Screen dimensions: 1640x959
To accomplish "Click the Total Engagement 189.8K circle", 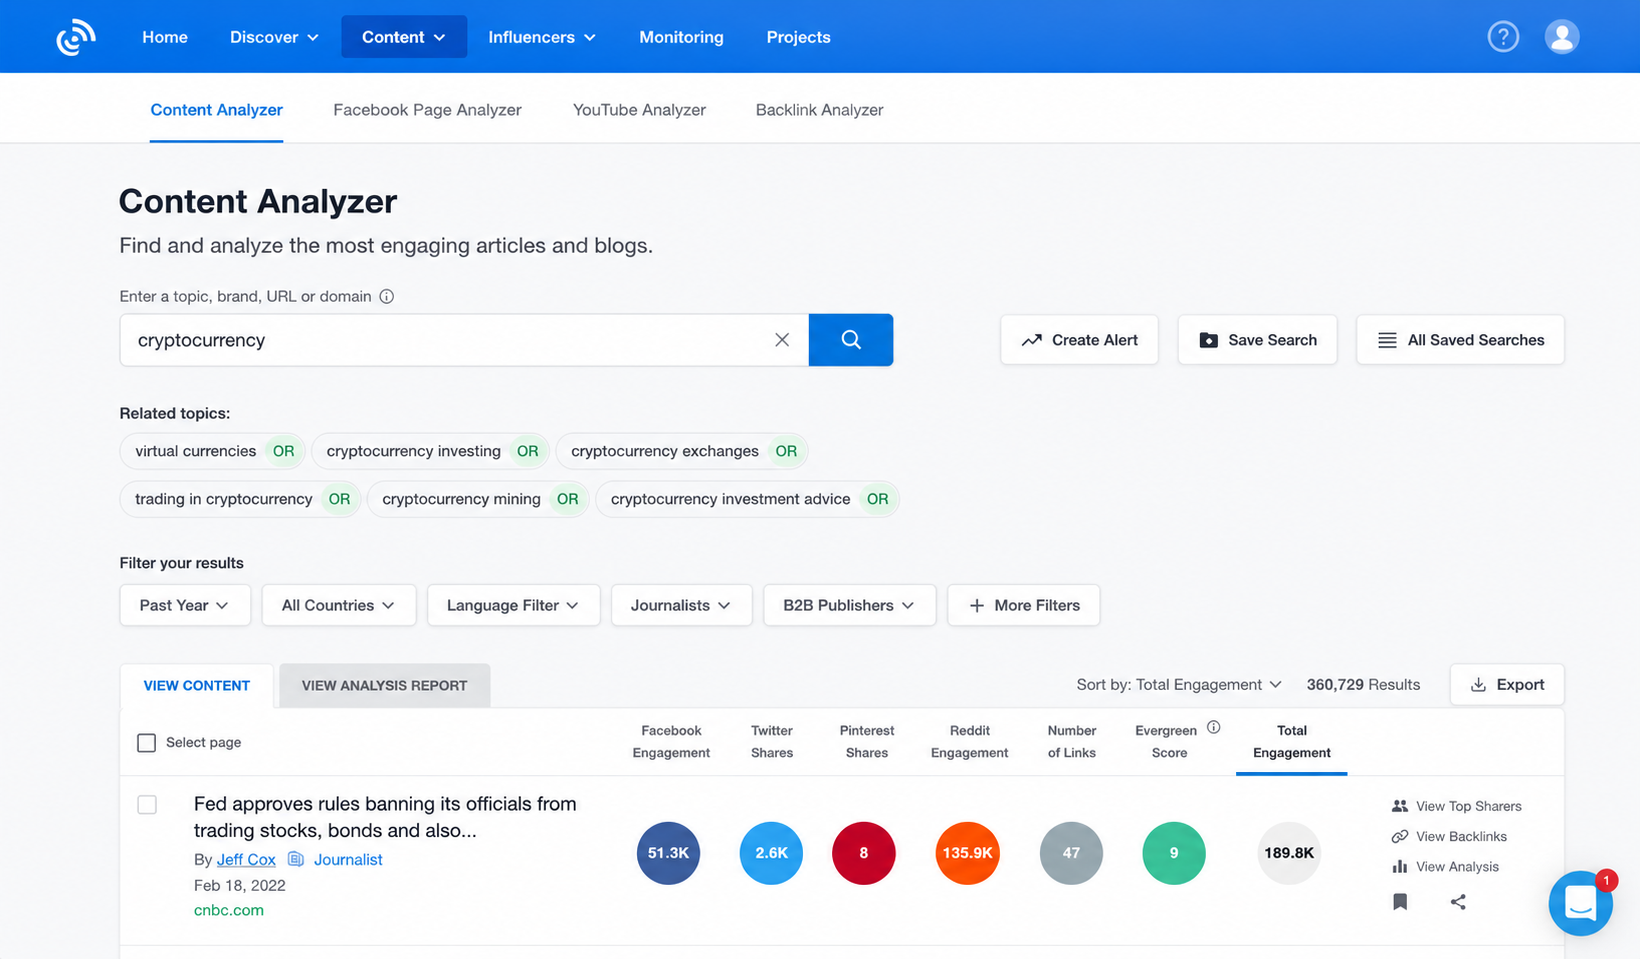I will (x=1289, y=853).
